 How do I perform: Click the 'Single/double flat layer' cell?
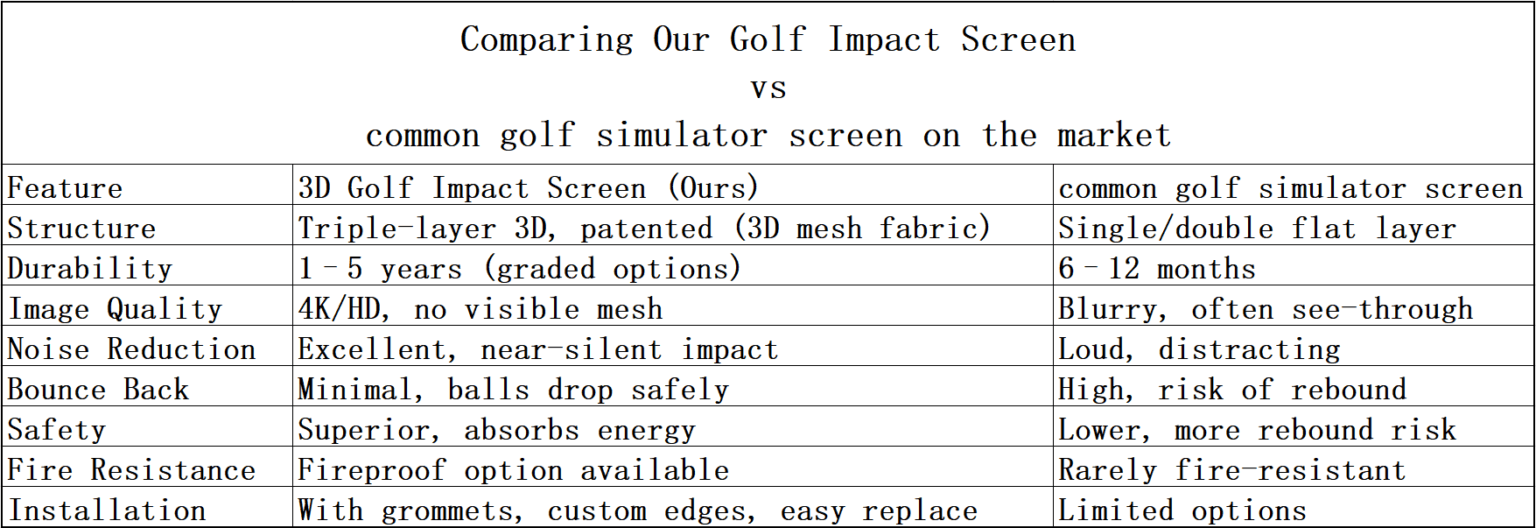point(1257,228)
